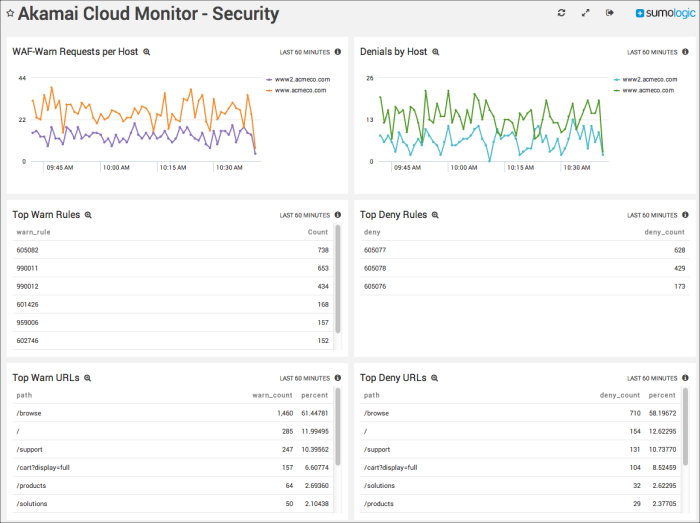
Task: Expand dashboard to full screen
Action: click(x=585, y=13)
